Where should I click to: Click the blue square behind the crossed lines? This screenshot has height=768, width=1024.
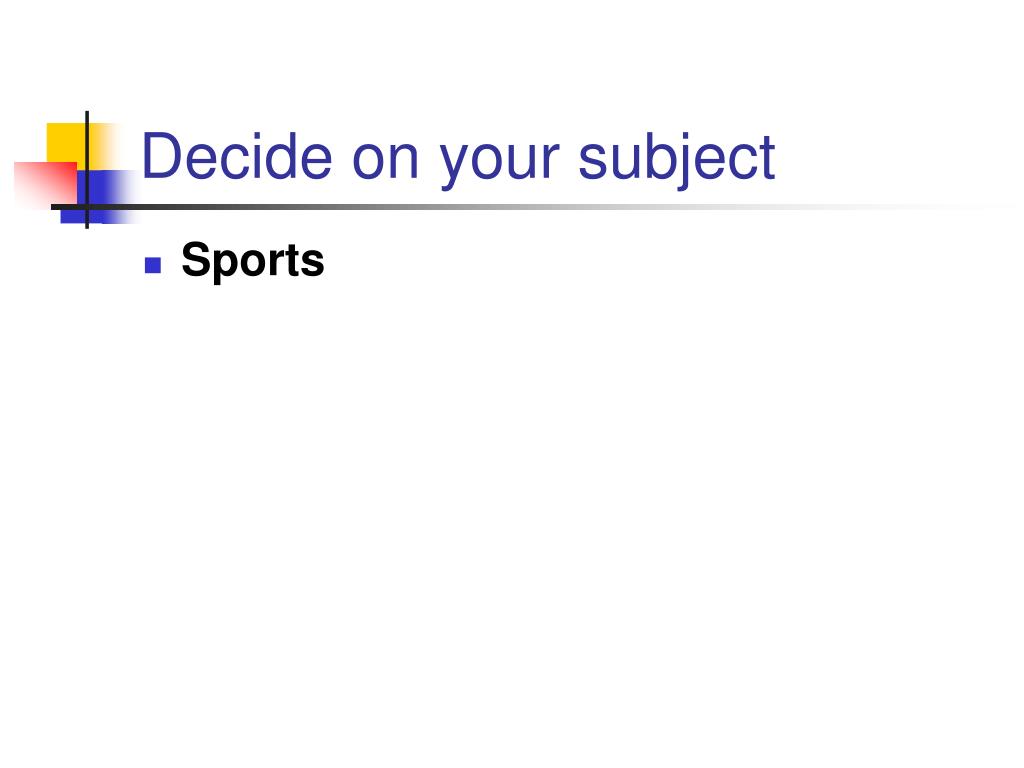pos(98,197)
